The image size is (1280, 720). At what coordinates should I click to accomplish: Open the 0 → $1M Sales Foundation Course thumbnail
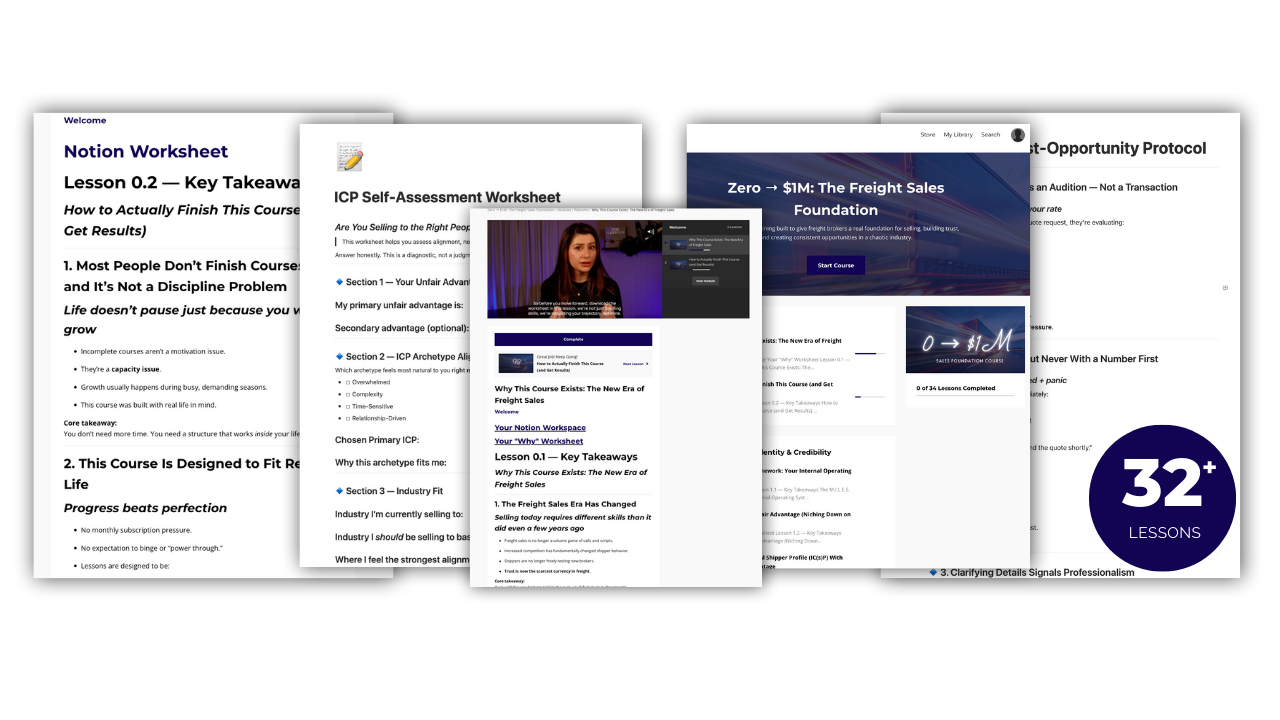point(965,341)
